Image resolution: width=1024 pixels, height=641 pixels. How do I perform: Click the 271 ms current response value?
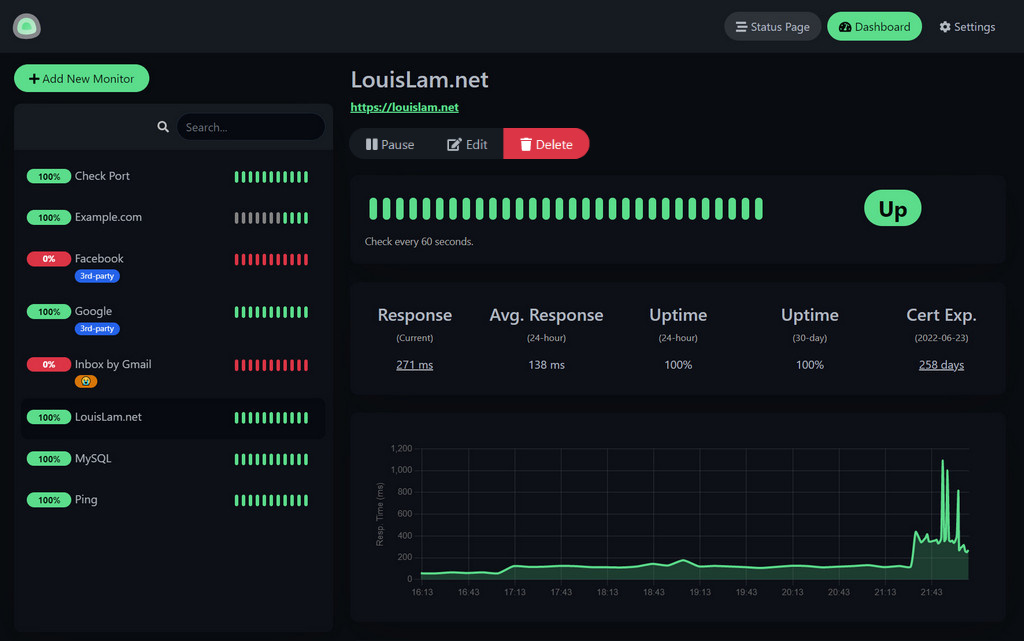coord(414,365)
